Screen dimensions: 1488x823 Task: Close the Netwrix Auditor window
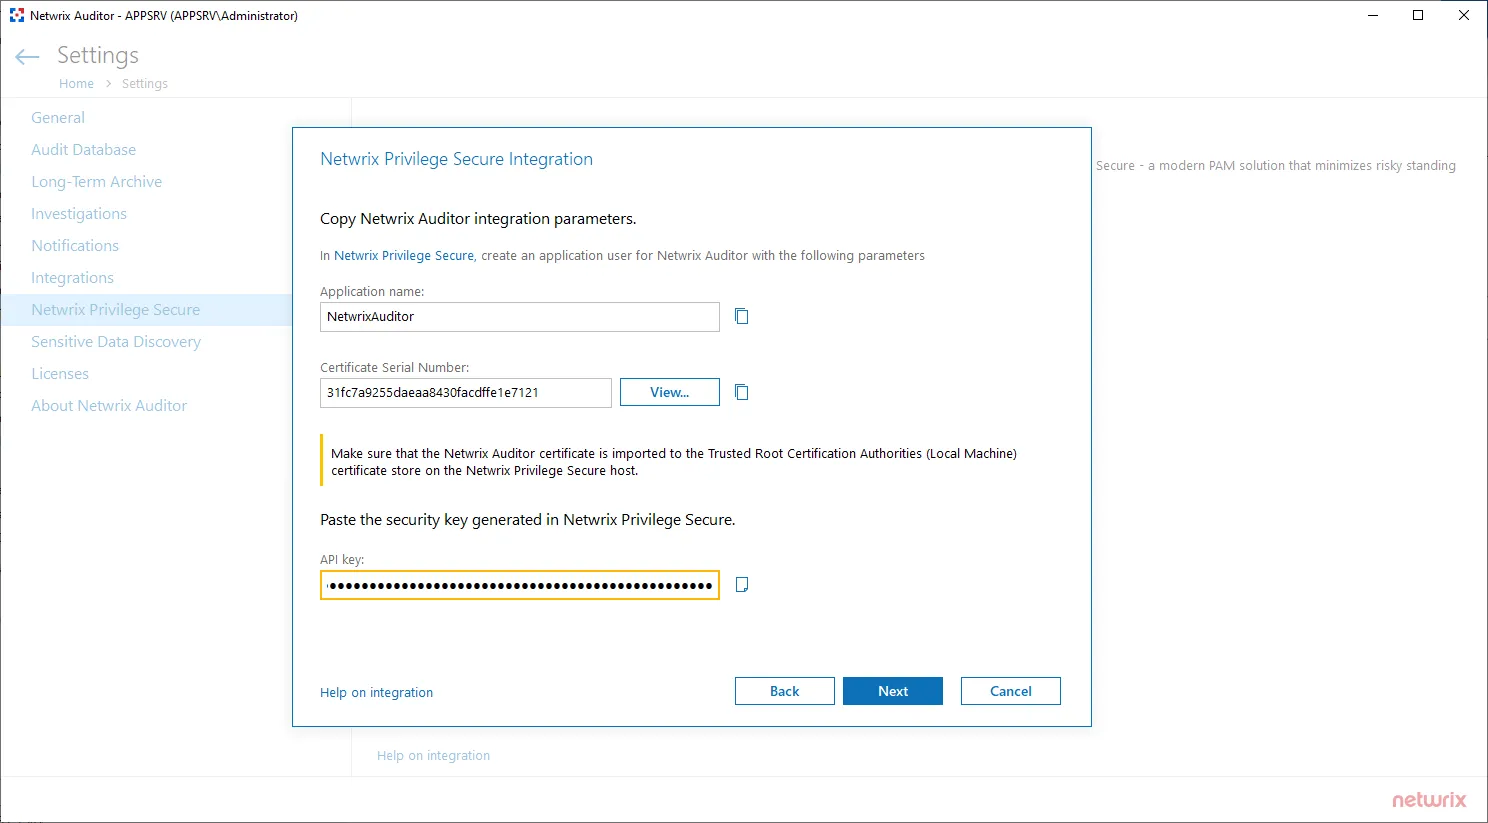[x=1464, y=15]
